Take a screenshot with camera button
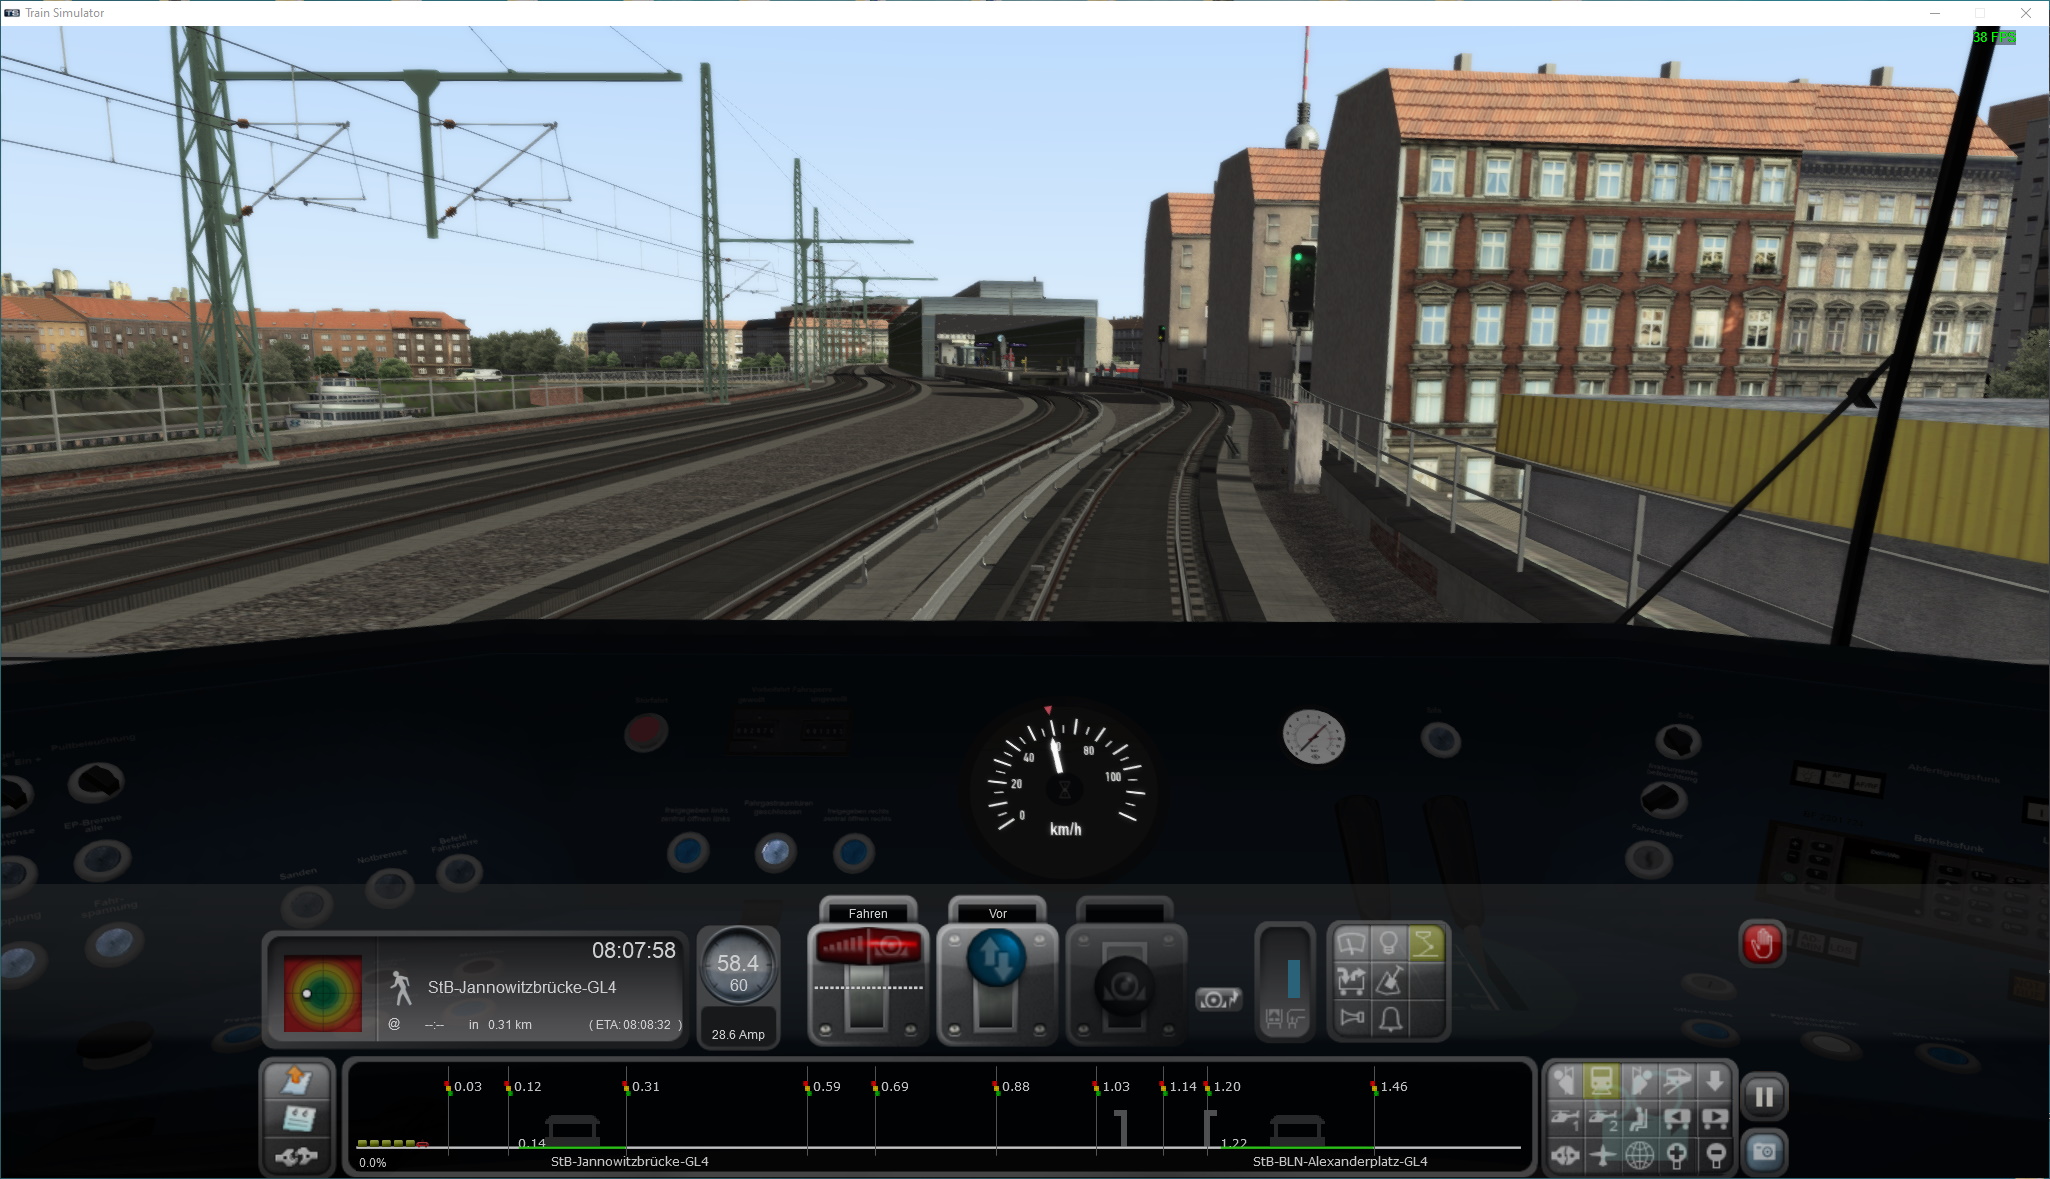 click(x=1764, y=1152)
